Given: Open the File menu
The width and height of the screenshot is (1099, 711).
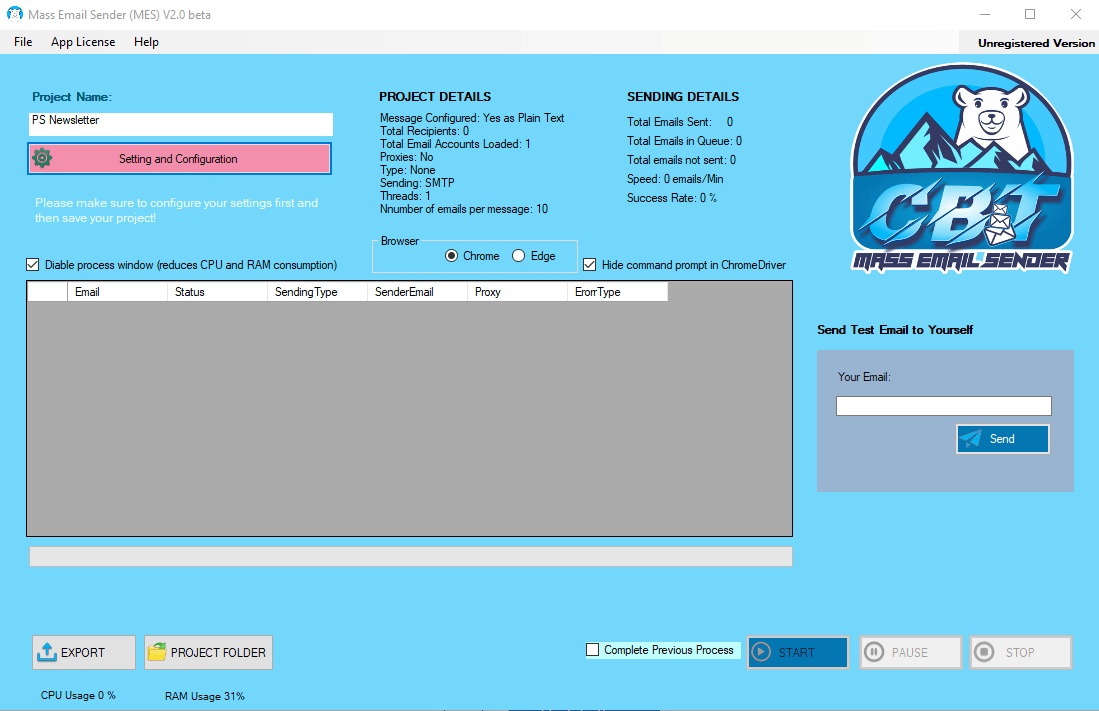Looking at the screenshot, I should (x=22, y=42).
